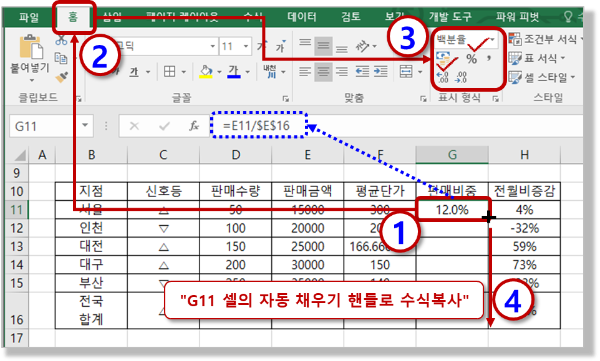This screenshot has width=600, height=361.
Task: Click the blue font color 가 icon
Action: 233,72
